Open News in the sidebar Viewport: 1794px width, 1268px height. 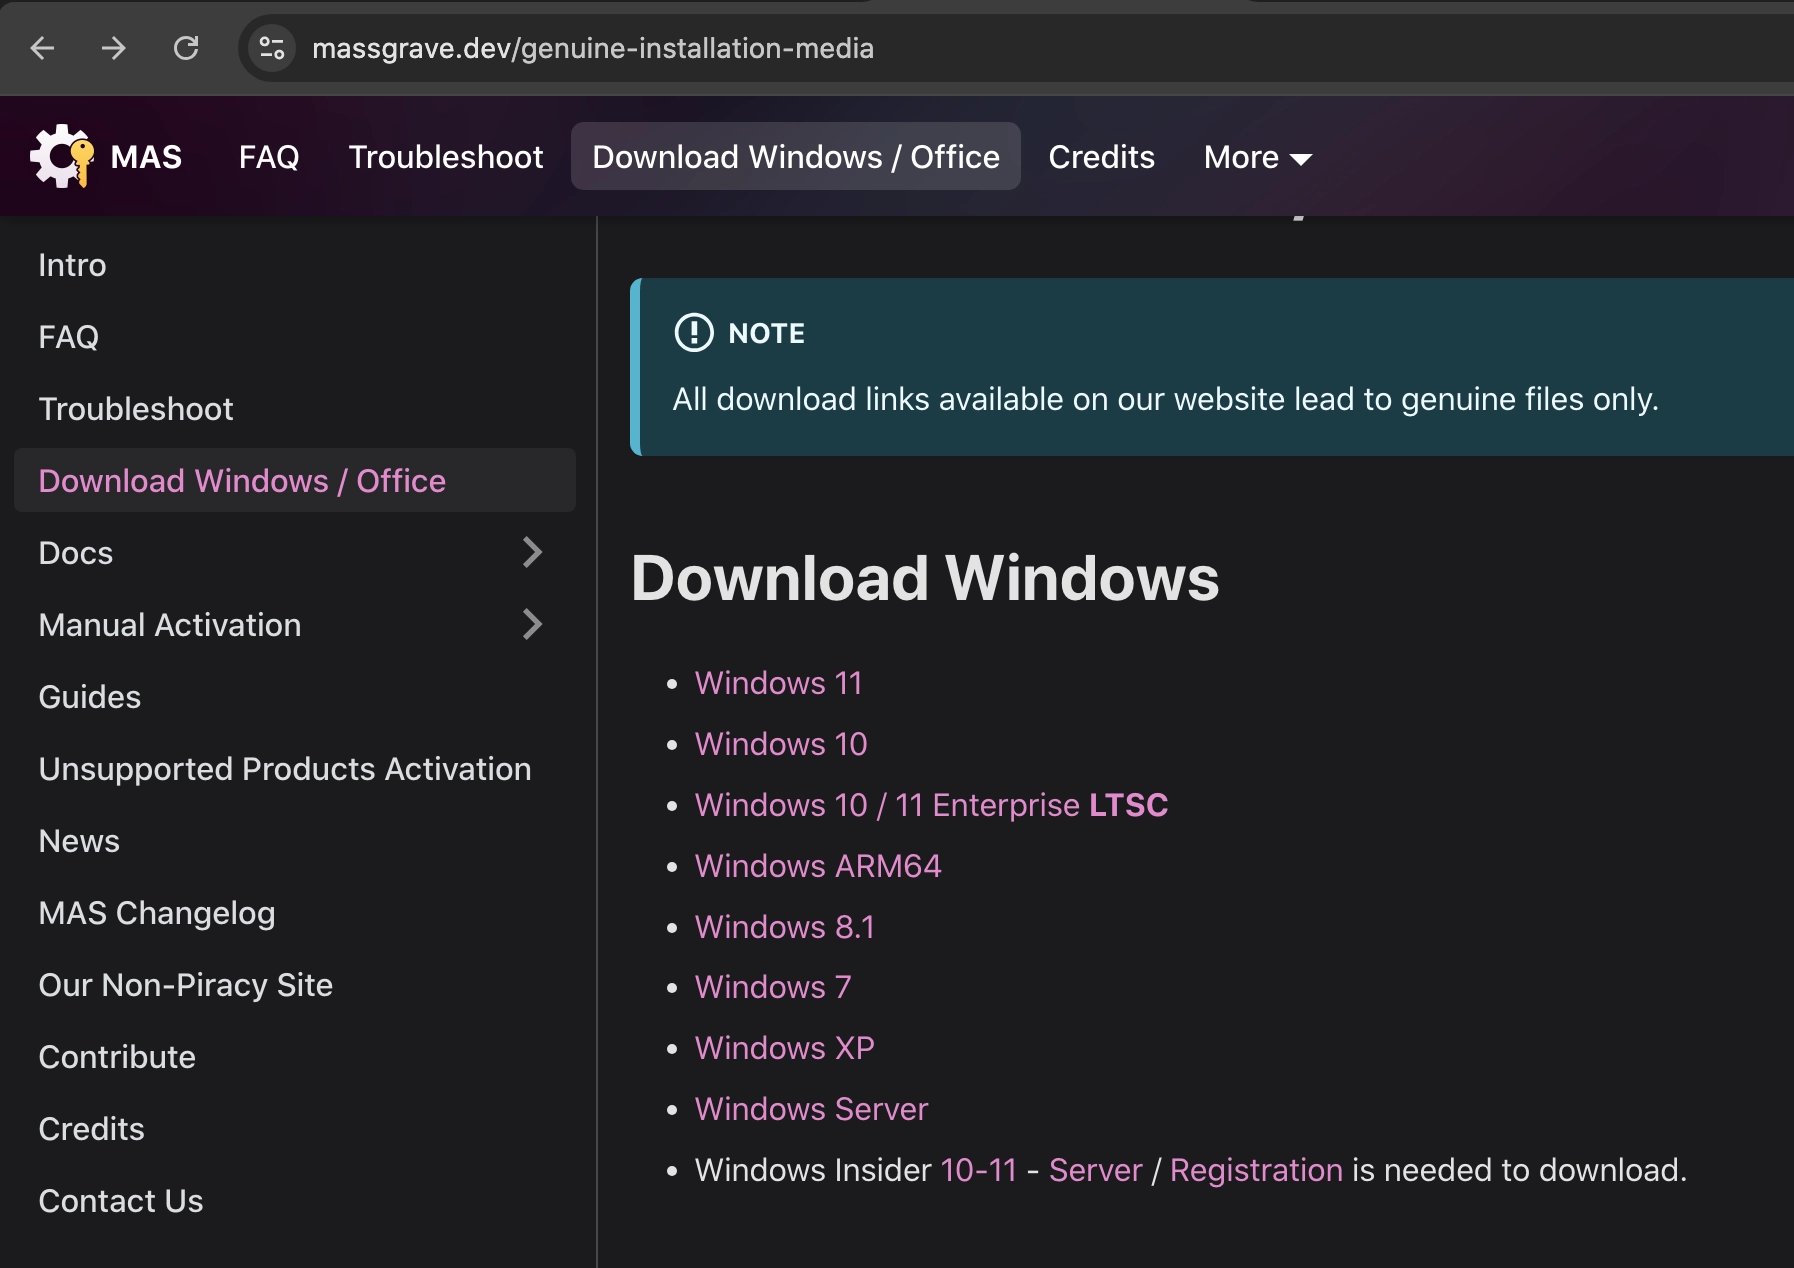pos(295,841)
